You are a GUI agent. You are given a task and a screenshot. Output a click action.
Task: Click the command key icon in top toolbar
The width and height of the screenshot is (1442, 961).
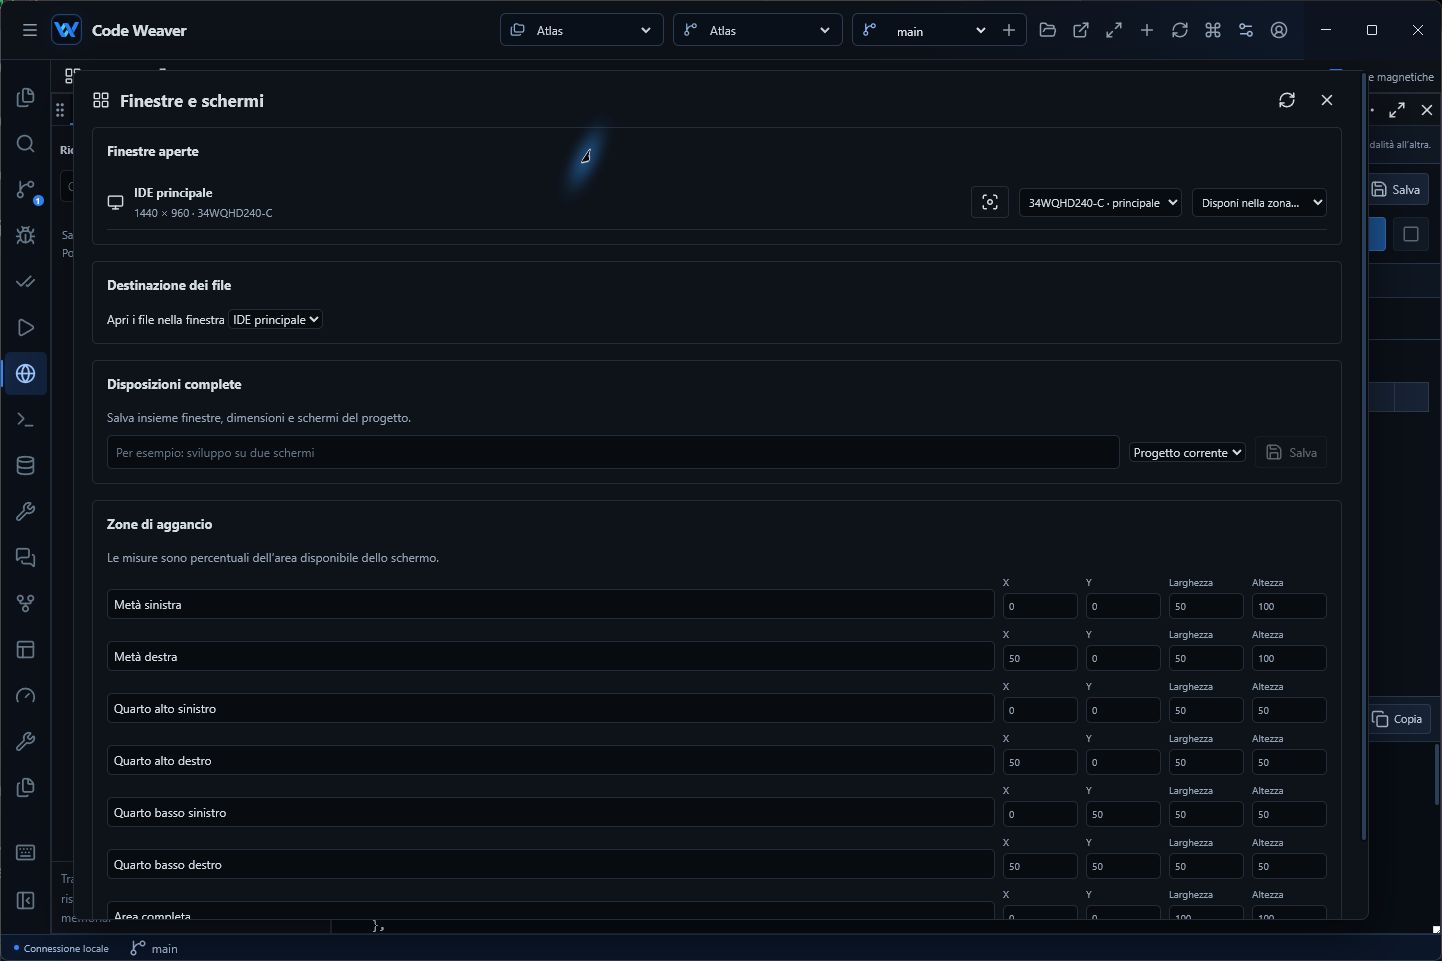(x=1213, y=30)
